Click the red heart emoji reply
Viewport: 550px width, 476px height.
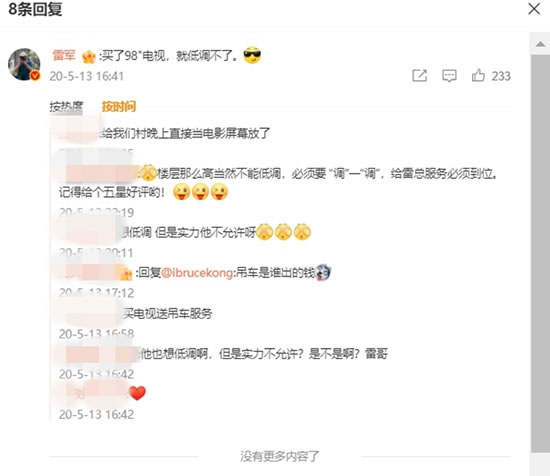tap(137, 393)
